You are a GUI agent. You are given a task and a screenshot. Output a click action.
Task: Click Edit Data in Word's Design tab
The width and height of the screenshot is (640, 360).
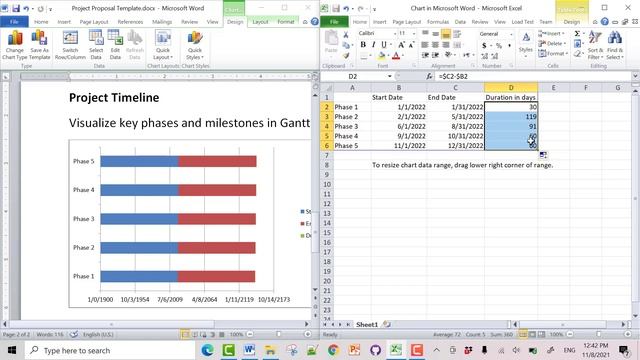pyautogui.click(x=115, y=45)
